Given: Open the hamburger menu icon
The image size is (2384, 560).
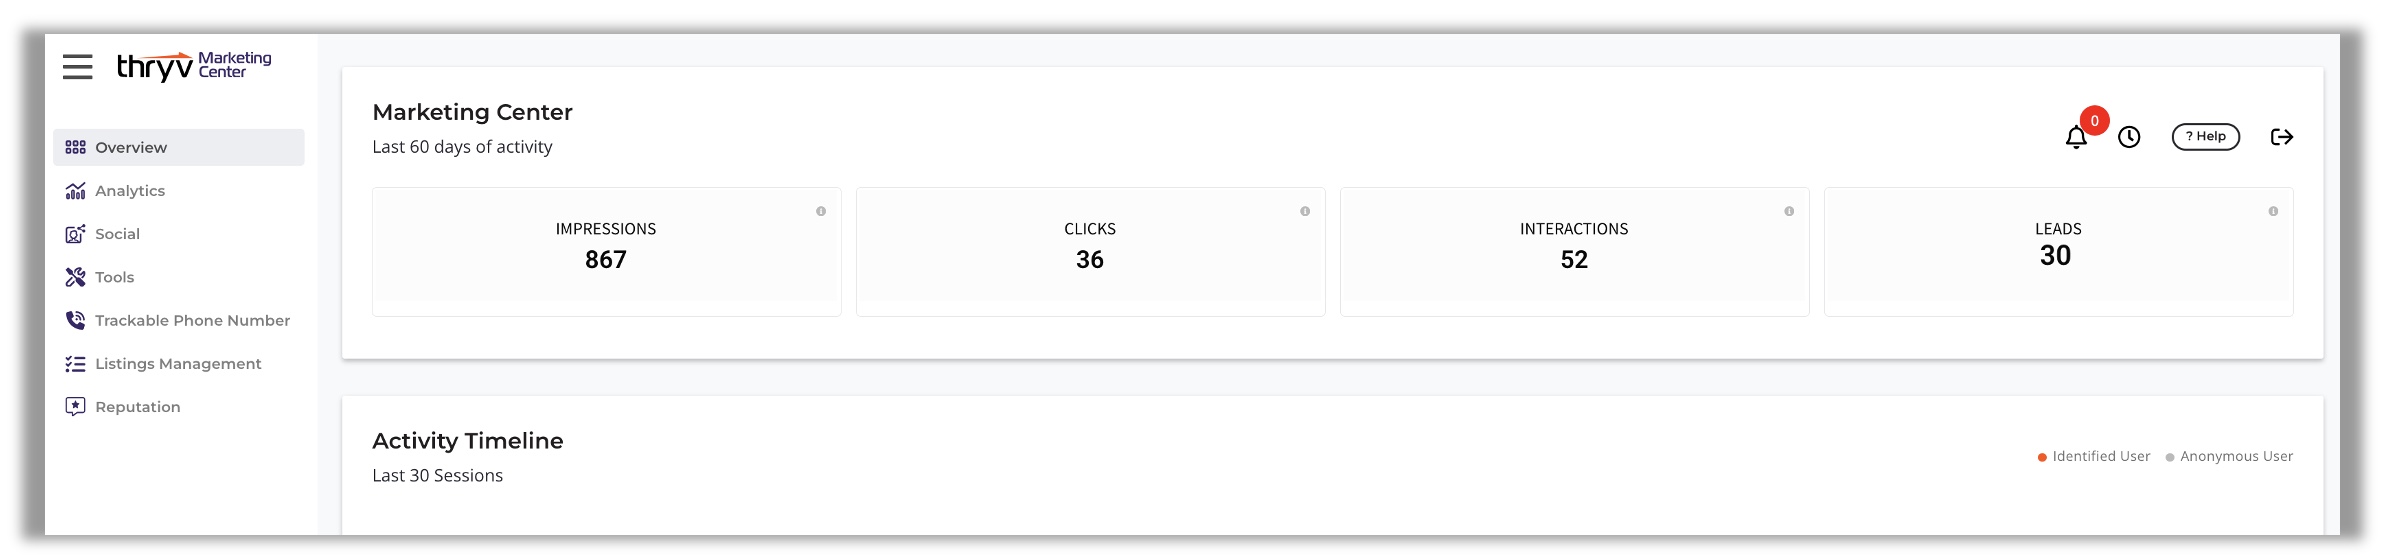Looking at the screenshot, I should coord(77,67).
